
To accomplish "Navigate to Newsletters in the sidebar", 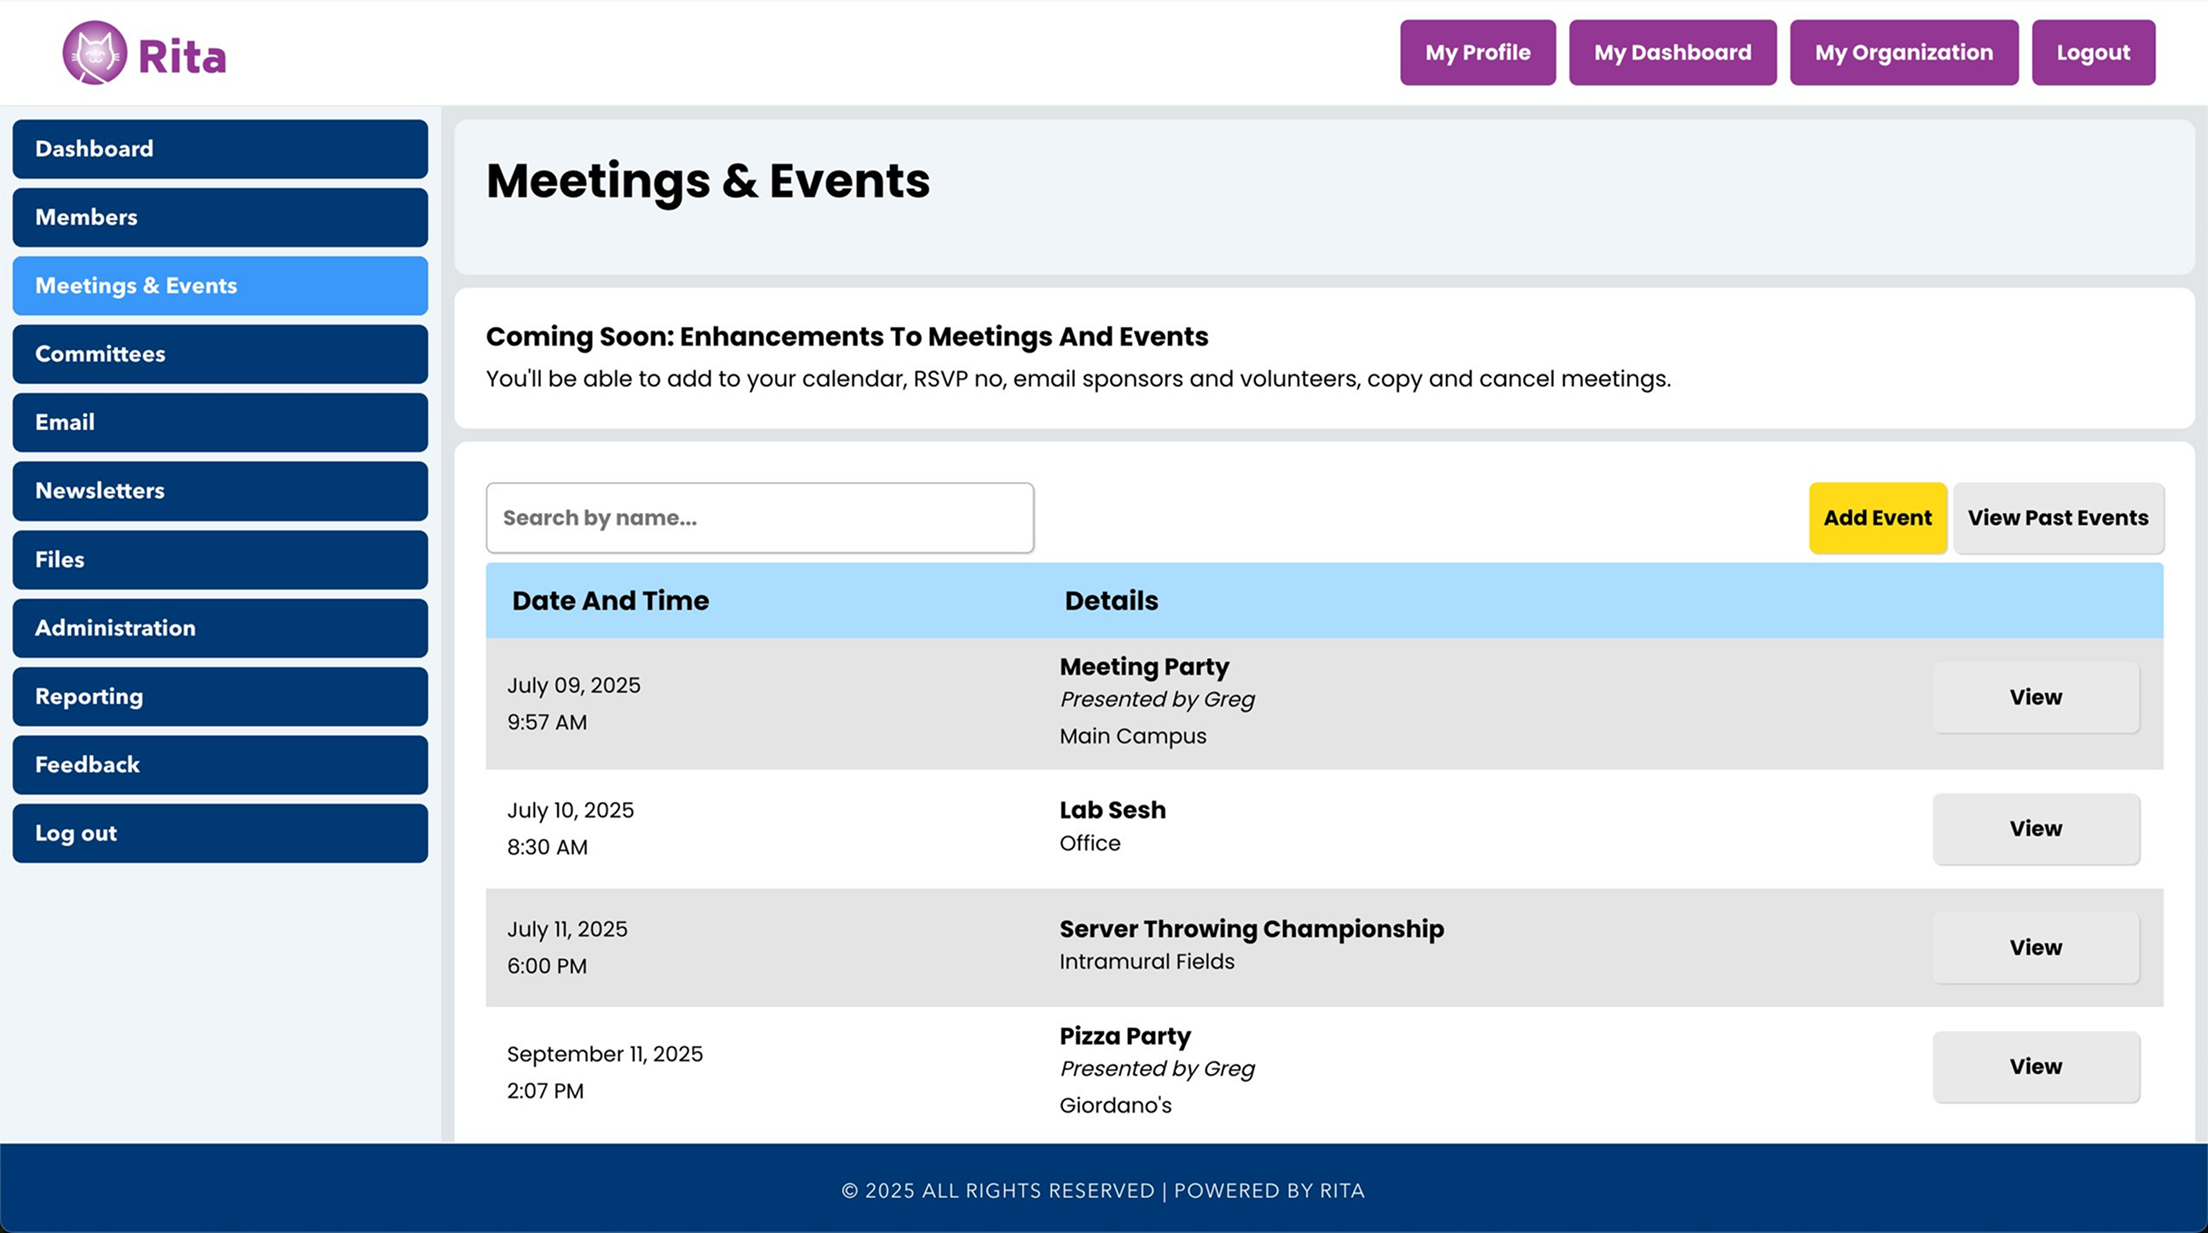I will [220, 491].
